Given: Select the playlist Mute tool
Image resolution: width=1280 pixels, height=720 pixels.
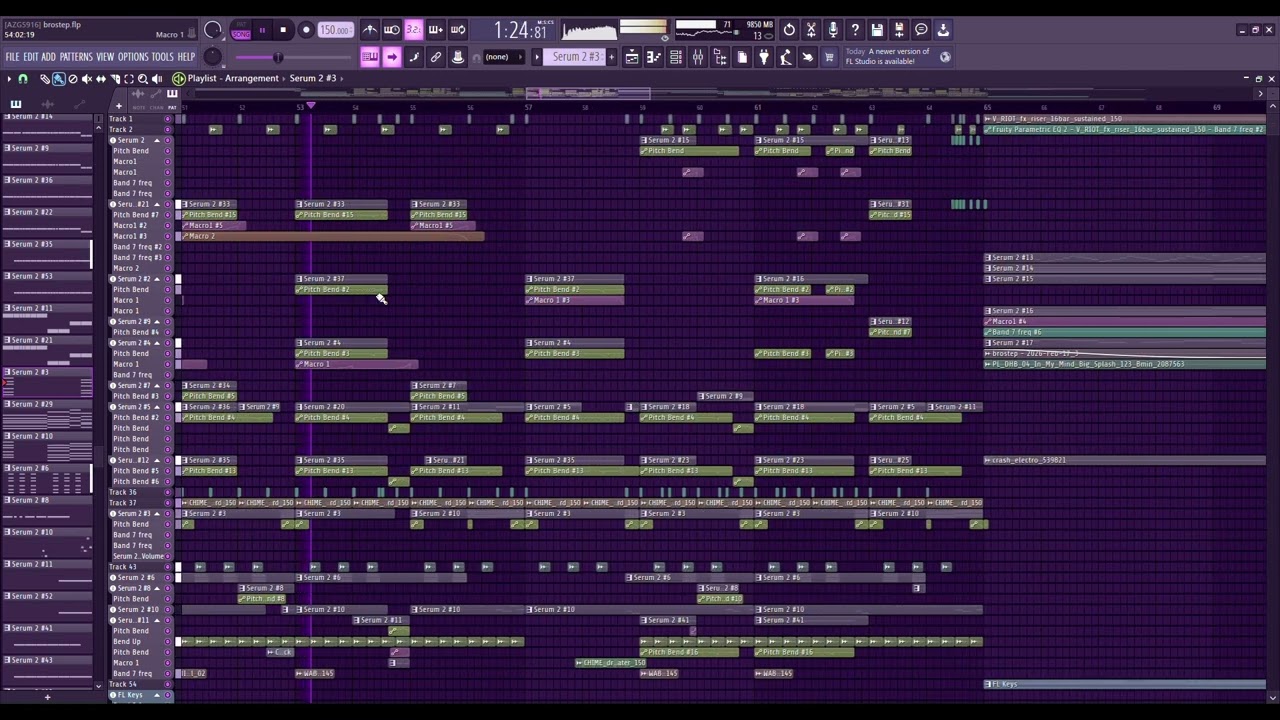Looking at the screenshot, I should [86, 78].
